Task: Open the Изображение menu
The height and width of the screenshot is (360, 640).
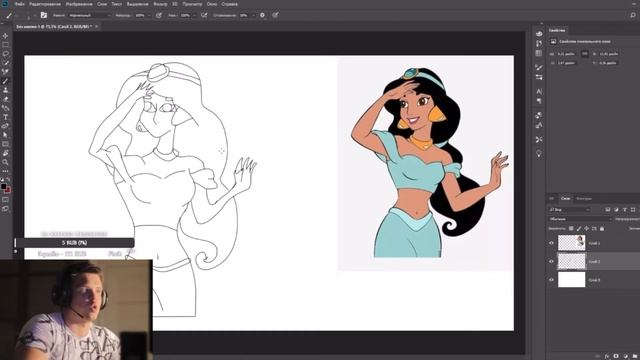Action: [79, 4]
